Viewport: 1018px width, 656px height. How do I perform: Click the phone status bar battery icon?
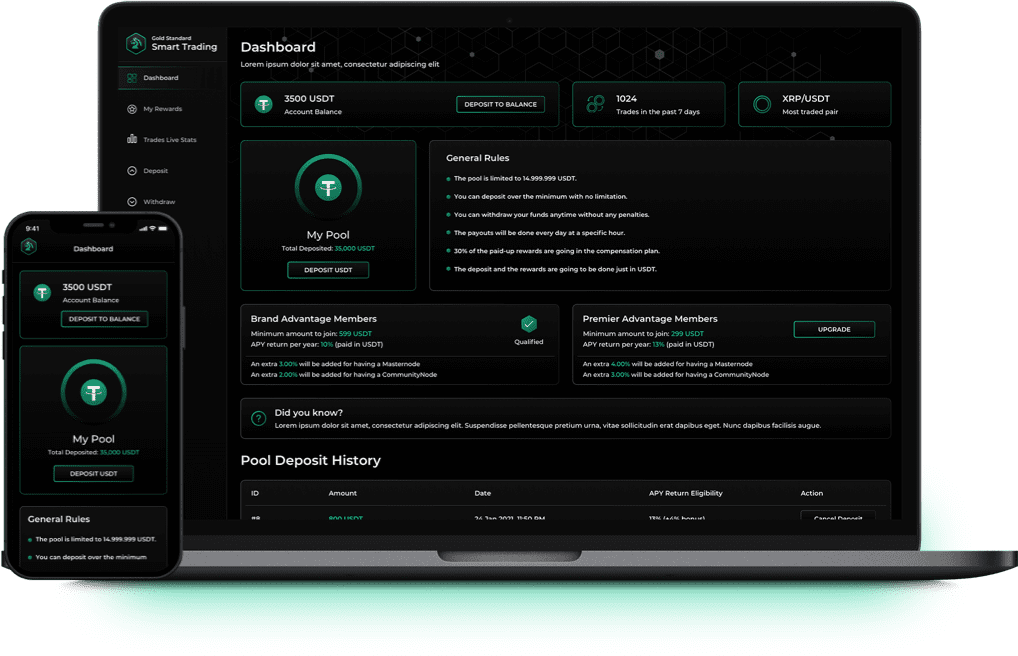(x=163, y=229)
